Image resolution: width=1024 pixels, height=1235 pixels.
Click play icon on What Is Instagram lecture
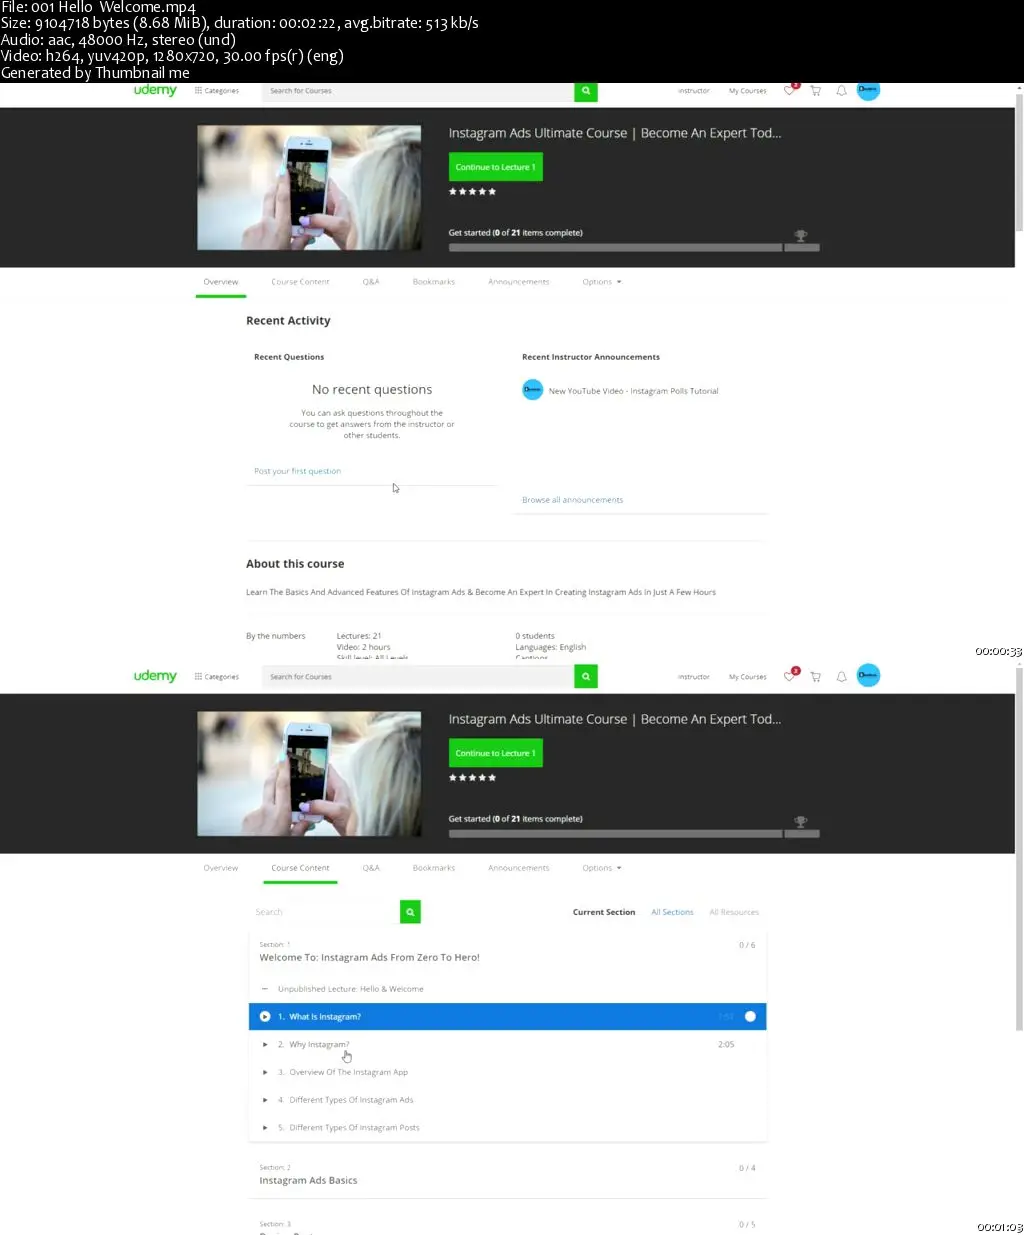coord(265,1016)
